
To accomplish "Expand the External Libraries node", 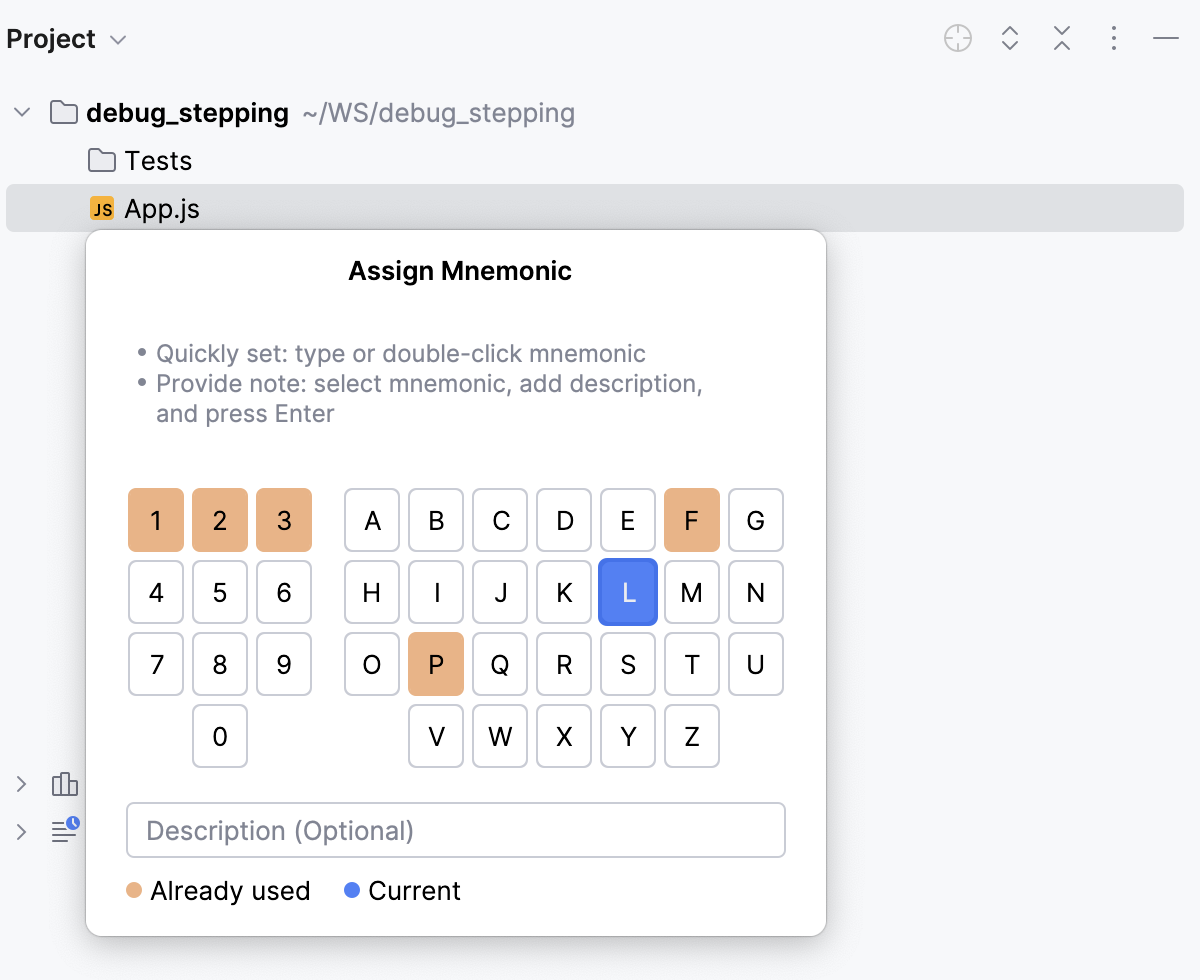I will coord(21,784).
